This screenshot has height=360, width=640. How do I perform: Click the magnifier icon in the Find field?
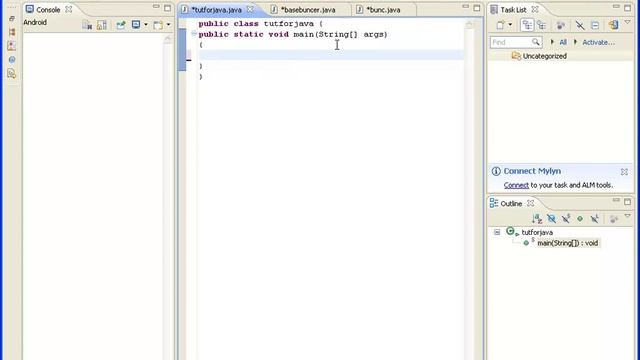[x=536, y=42]
